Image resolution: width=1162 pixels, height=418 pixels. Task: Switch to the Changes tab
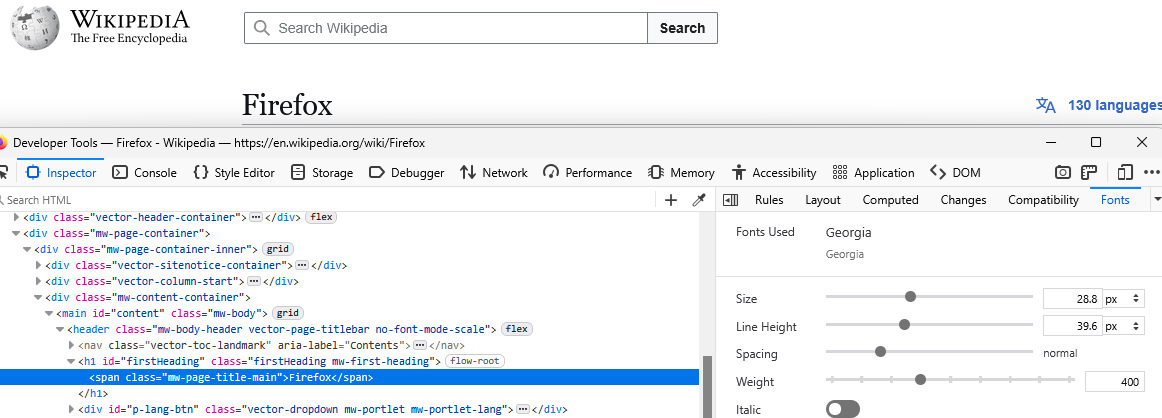click(963, 200)
